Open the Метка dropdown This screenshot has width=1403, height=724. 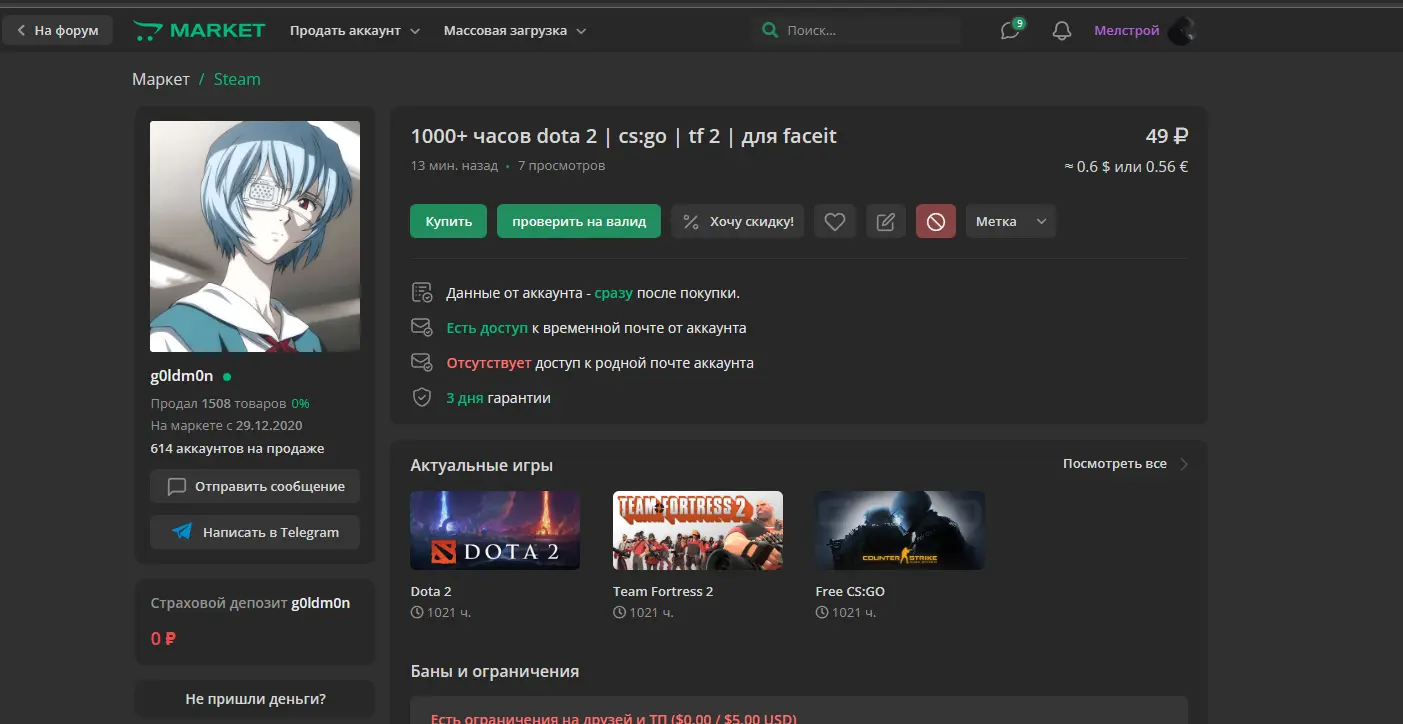1011,221
